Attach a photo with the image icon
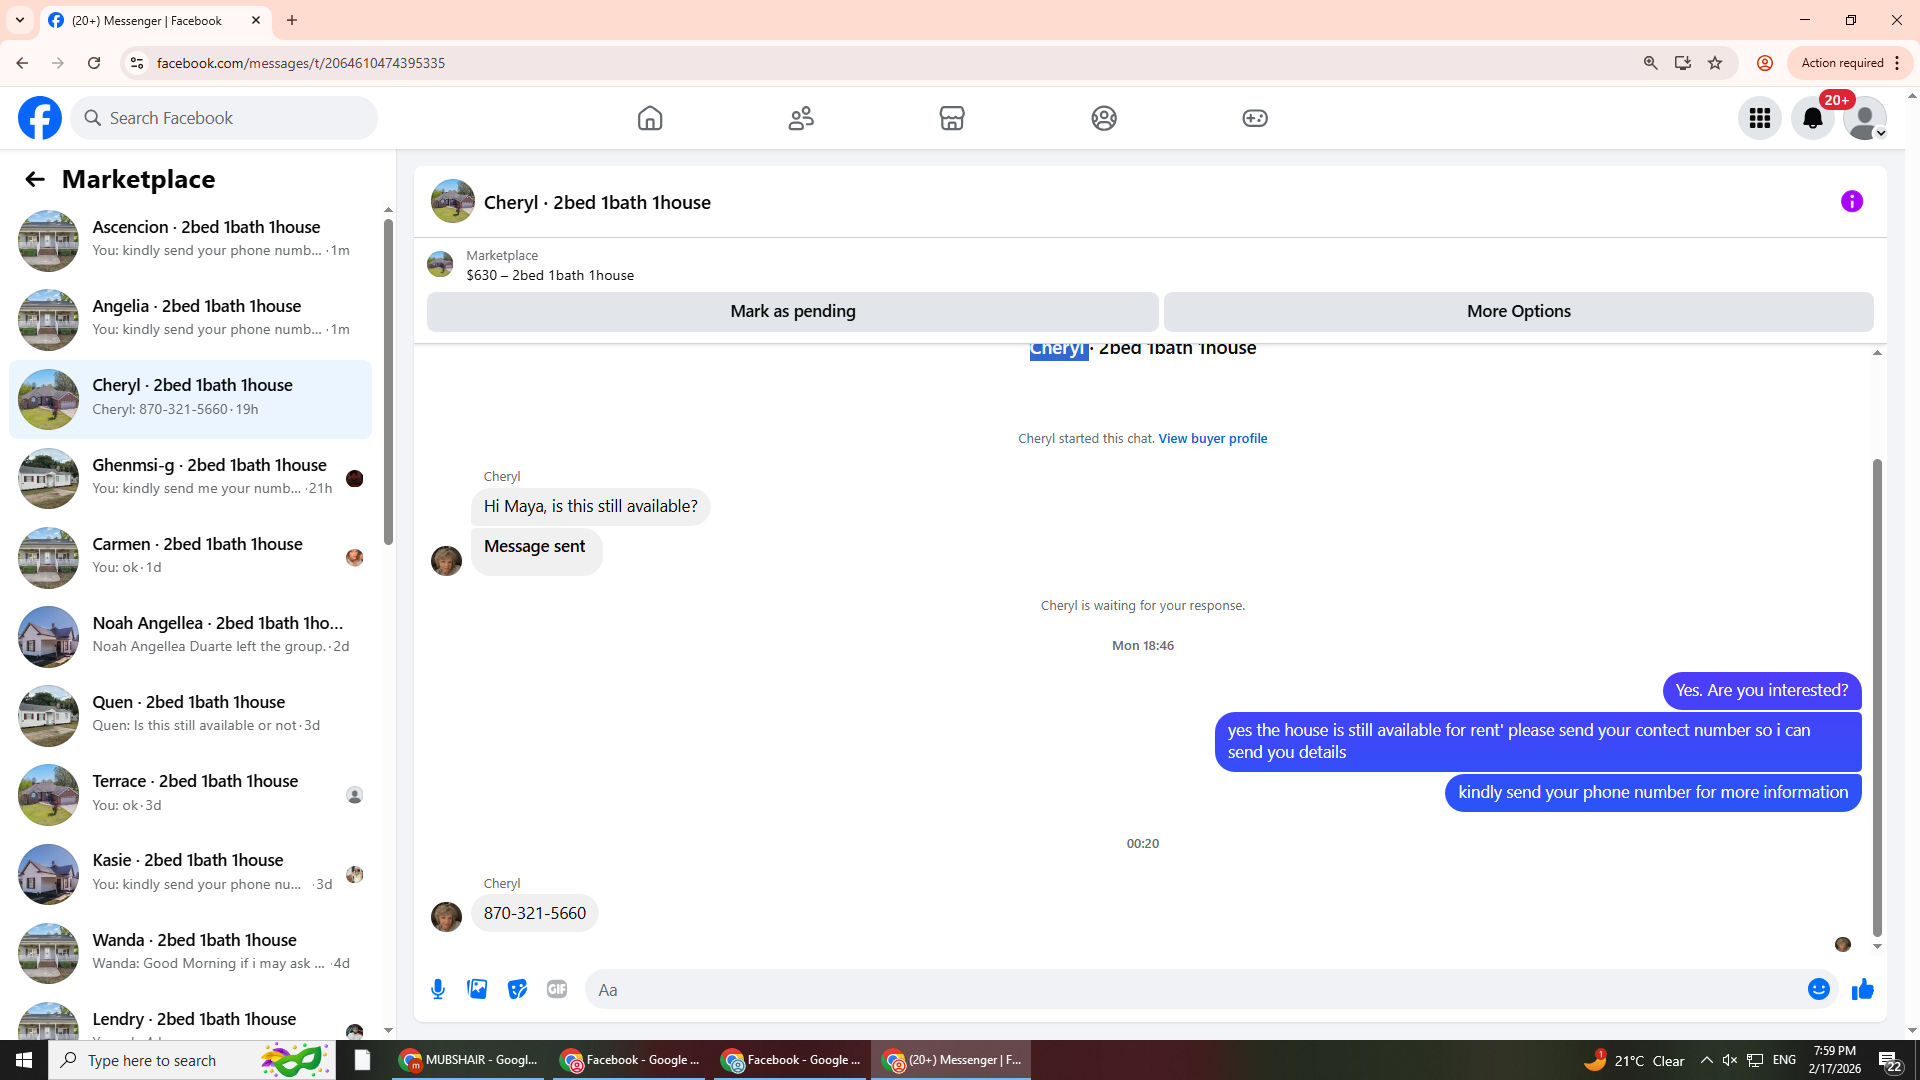 477,989
